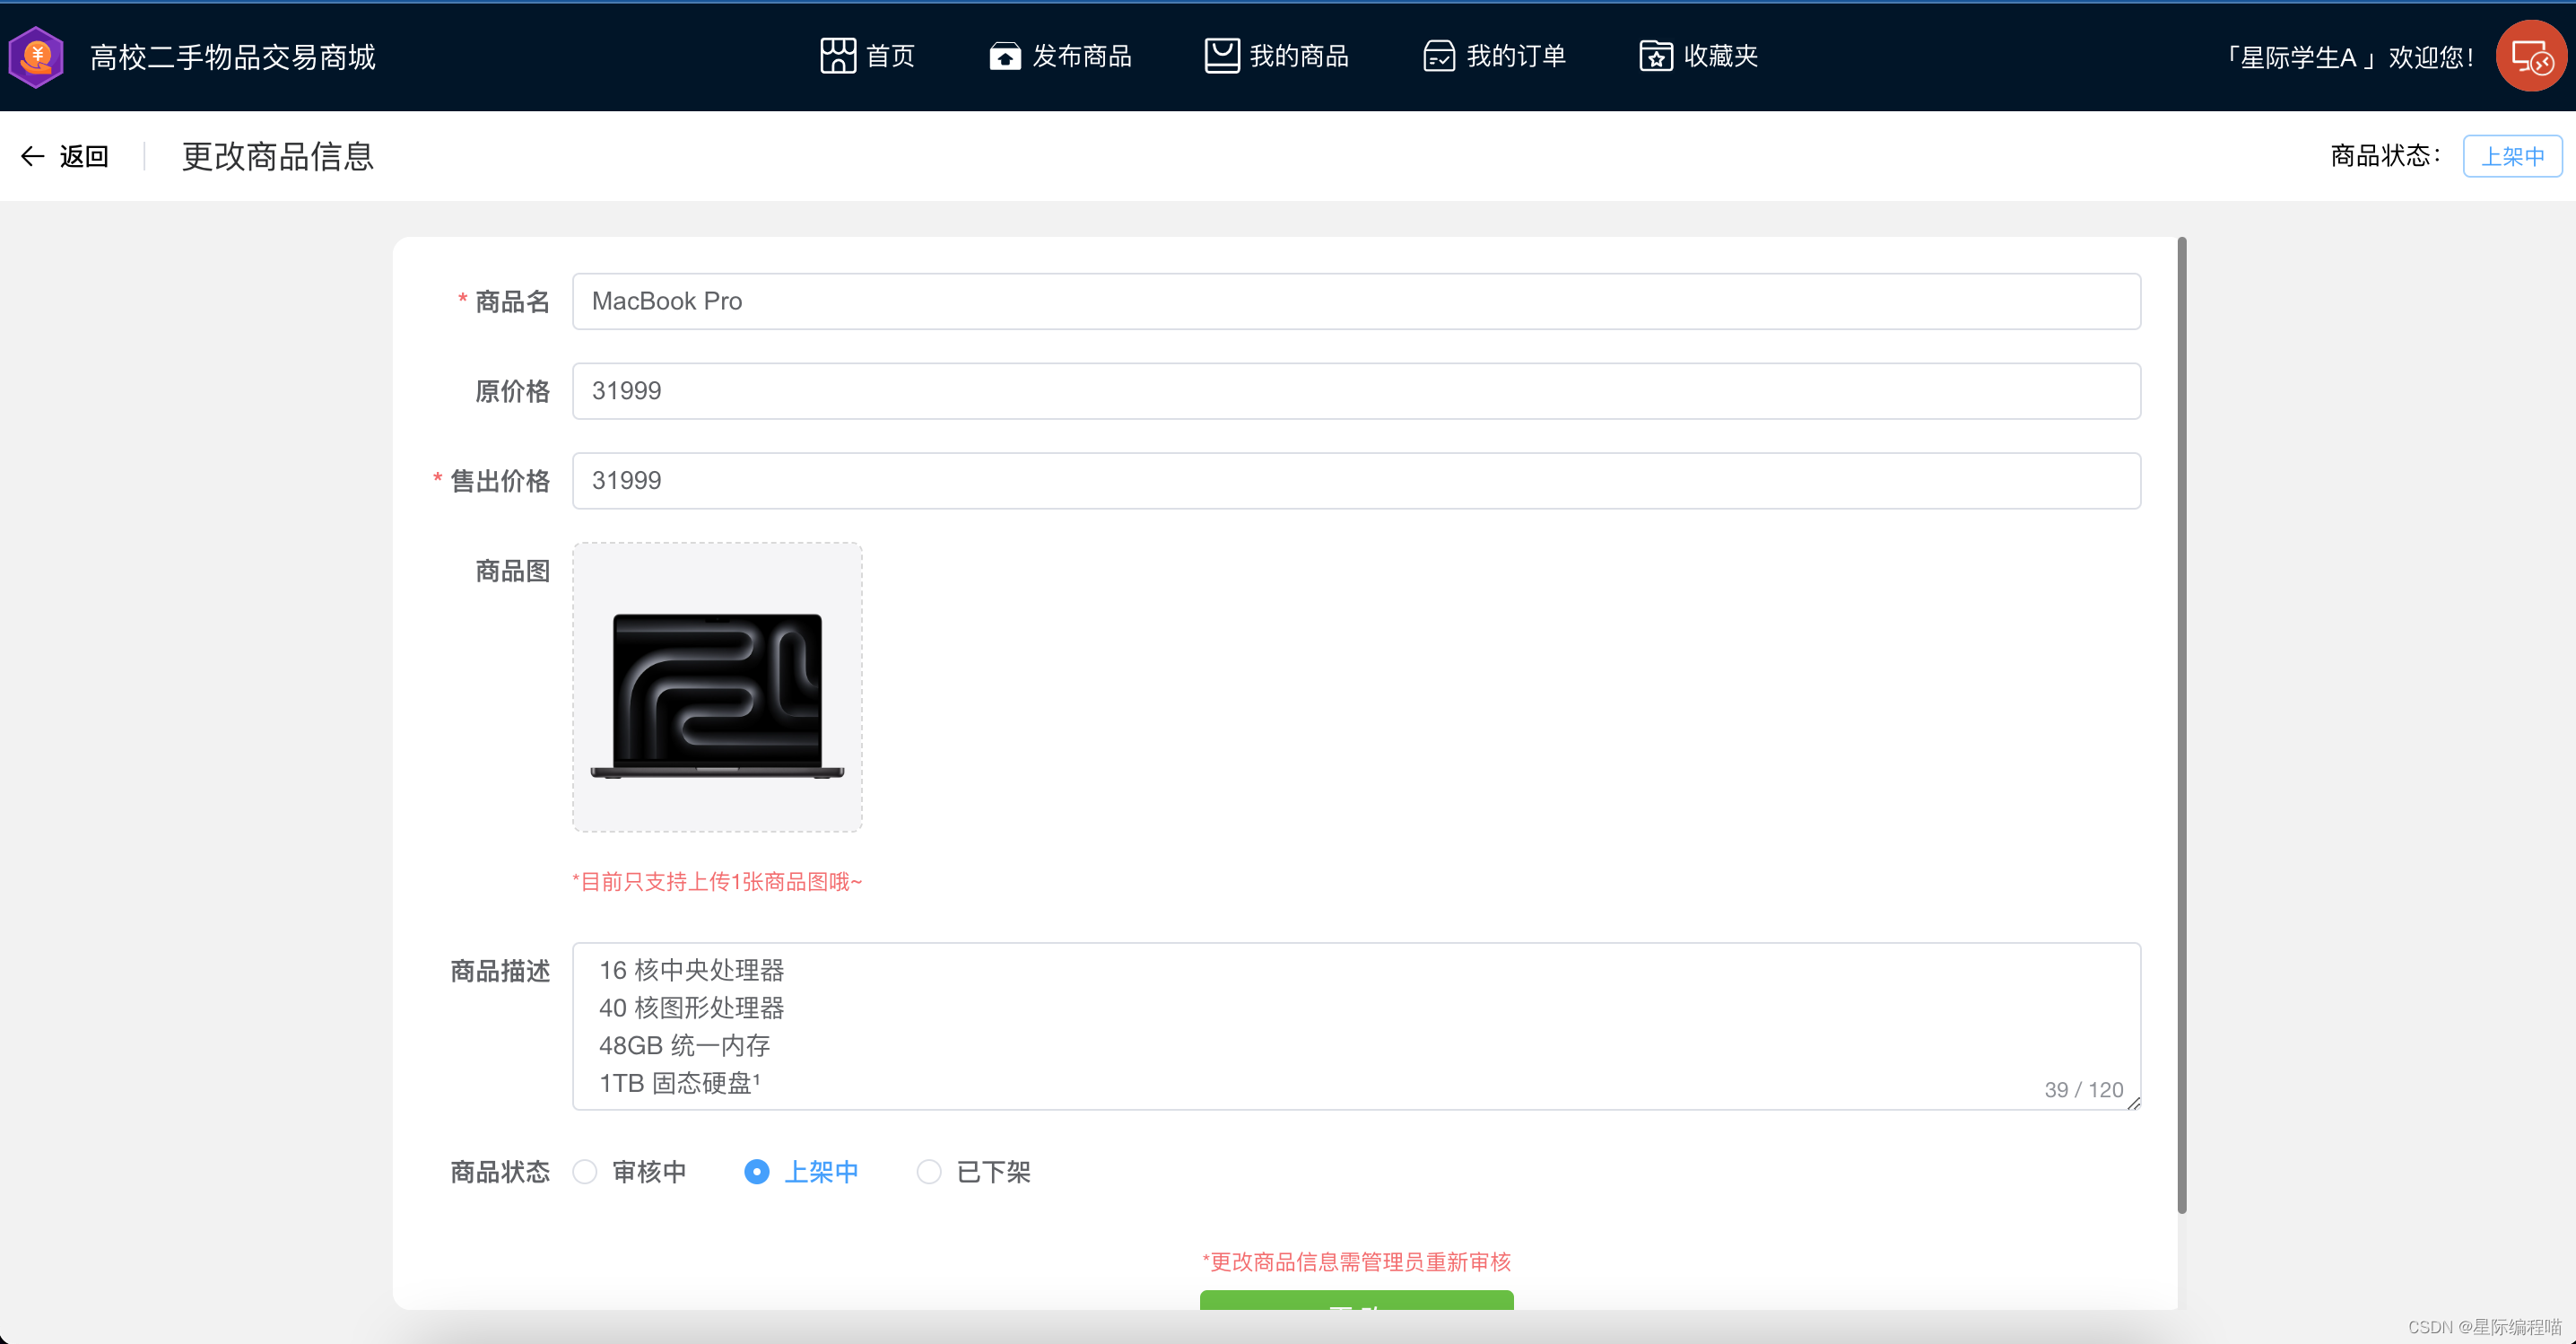This screenshot has height=1344, width=2576.
Task: Click the 上架中 status button
Action: 2512,156
